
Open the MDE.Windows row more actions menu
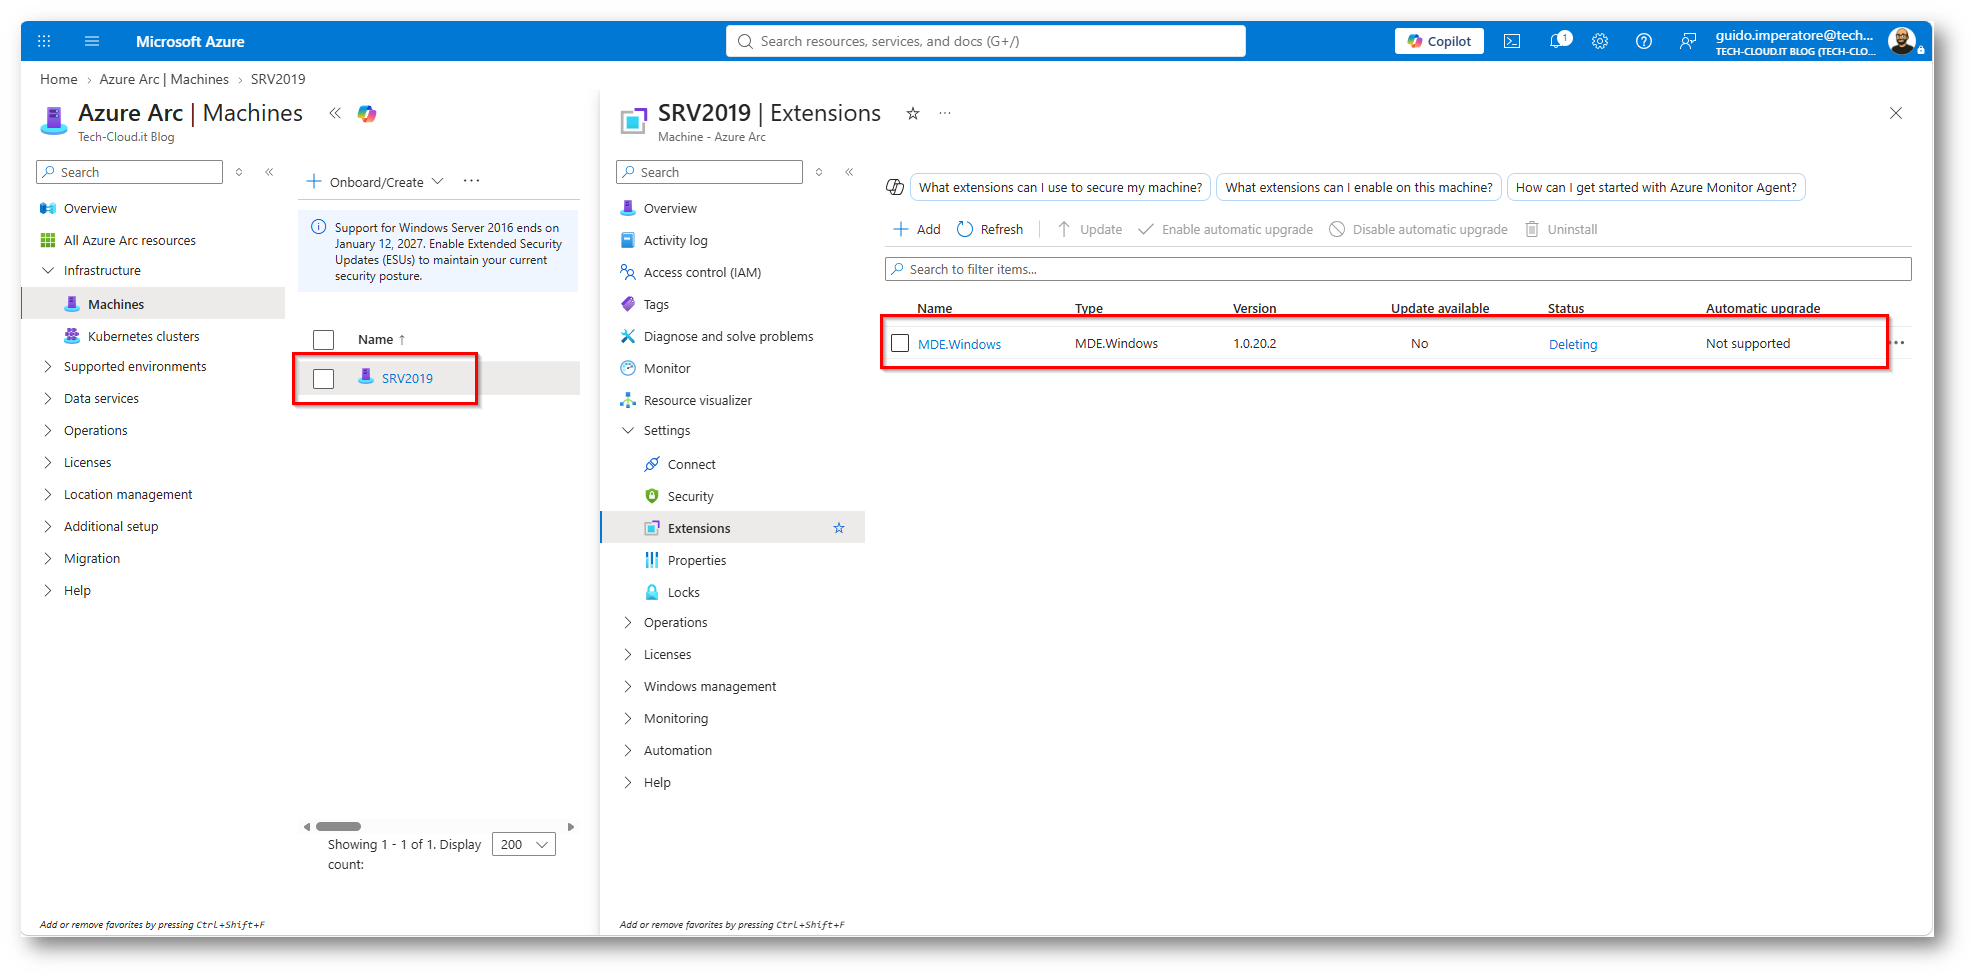click(1898, 343)
